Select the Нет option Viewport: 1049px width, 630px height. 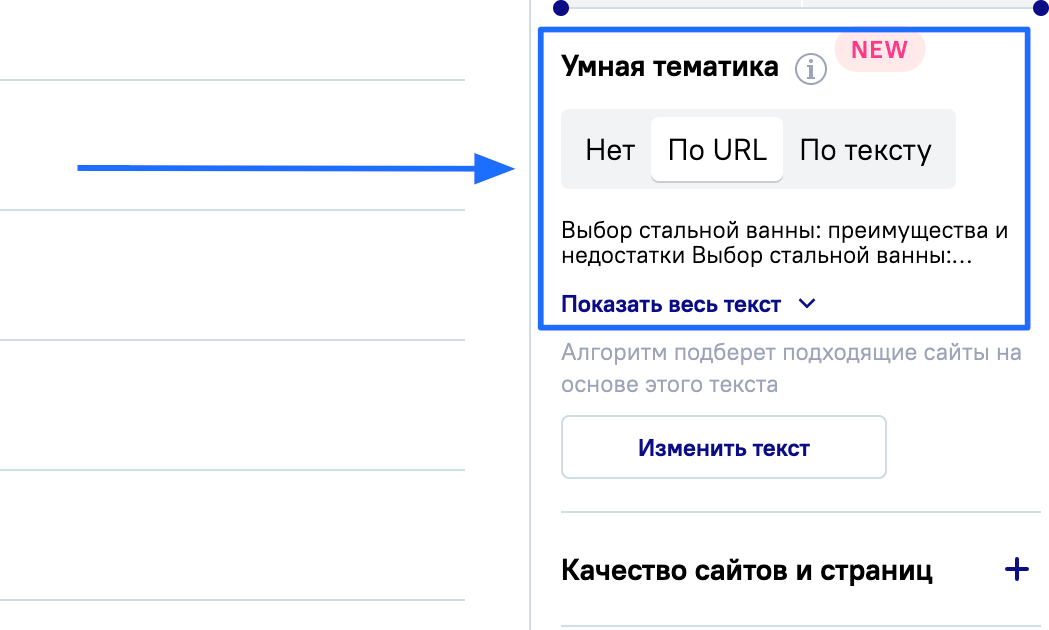(610, 150)
